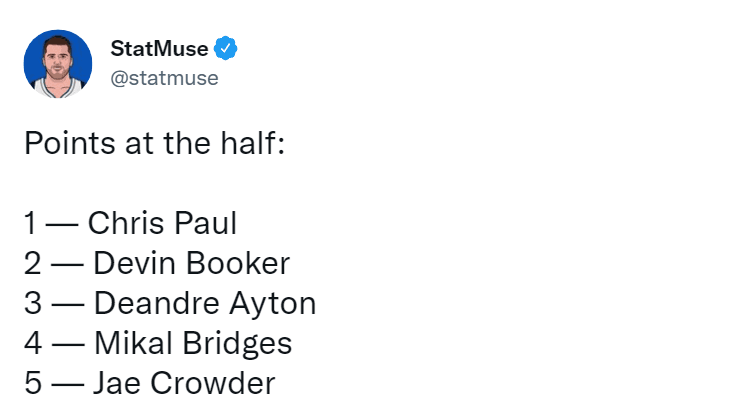Click the dash next to Jae Crowder
The height and width of the screenshot is (404, 744).
[68, 385]
